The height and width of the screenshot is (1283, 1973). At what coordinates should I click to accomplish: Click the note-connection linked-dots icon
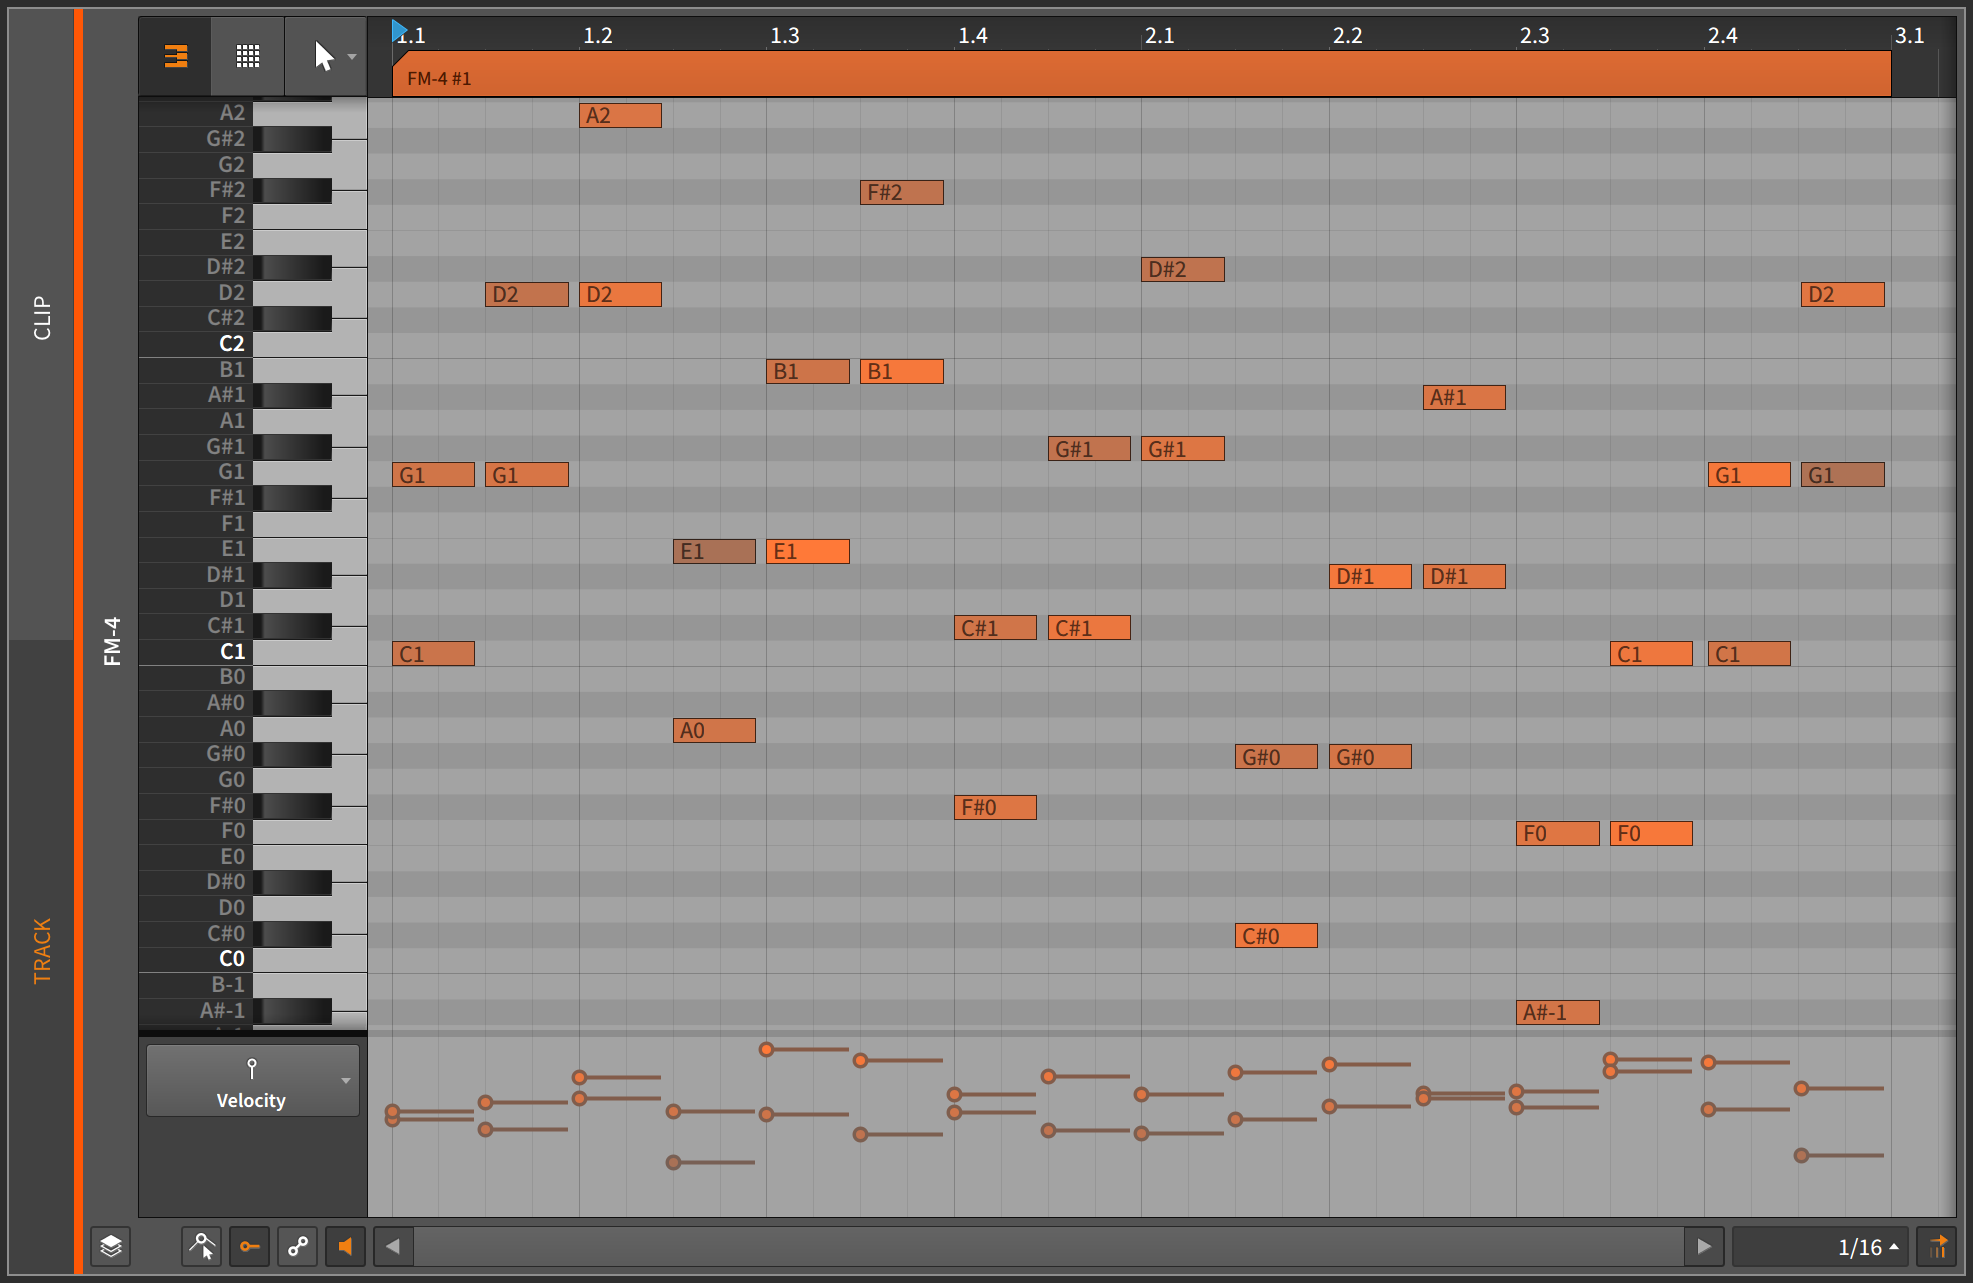click(297, 1247)
